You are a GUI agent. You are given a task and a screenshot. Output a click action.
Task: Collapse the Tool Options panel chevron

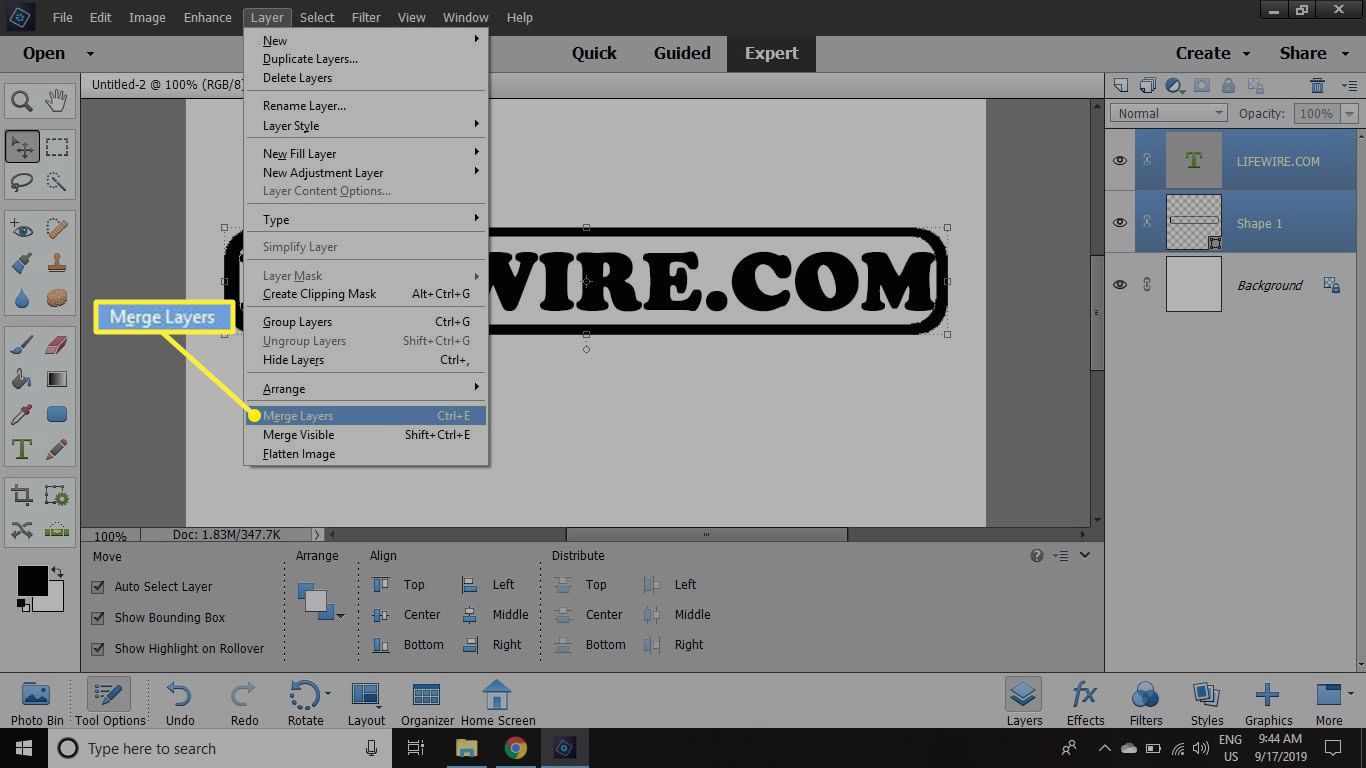click(x=1085, y=555)
